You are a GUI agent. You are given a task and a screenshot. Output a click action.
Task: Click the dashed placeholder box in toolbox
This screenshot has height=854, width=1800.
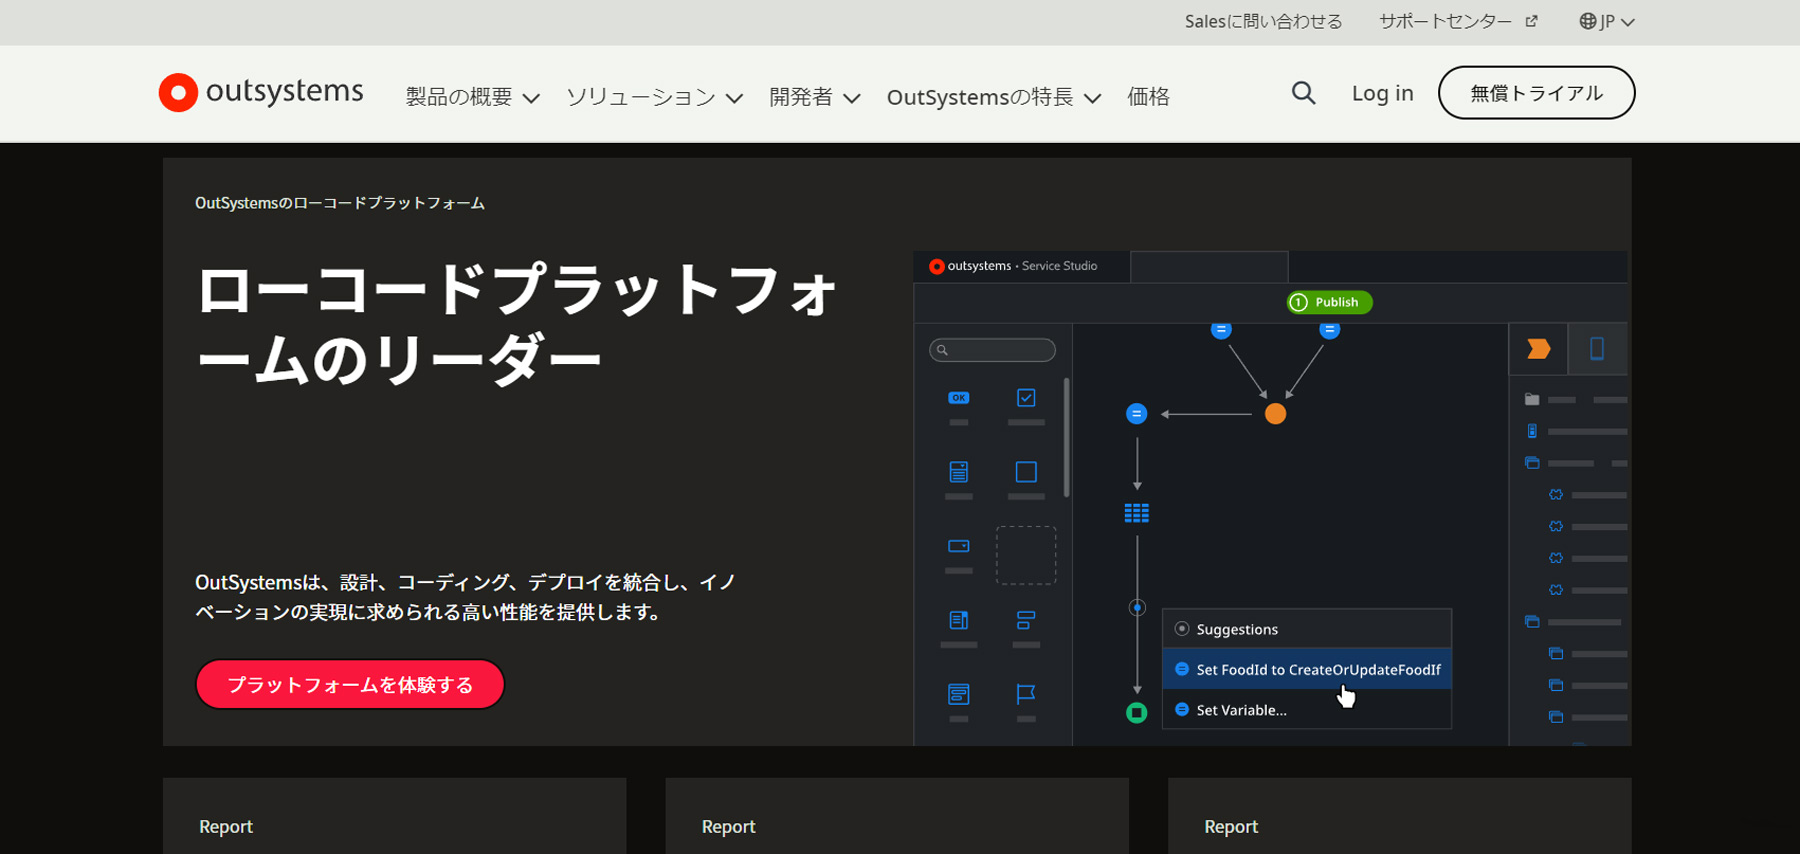point(1026,555)
